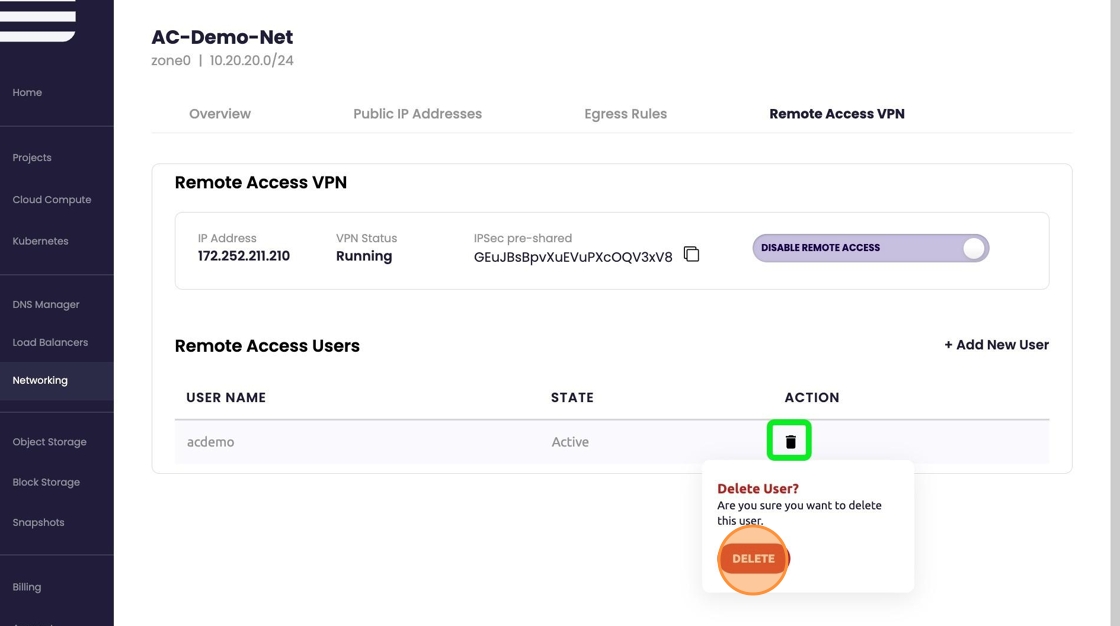
Task: Click the logo in the sidebar
Action: click(x=38, y=20)
